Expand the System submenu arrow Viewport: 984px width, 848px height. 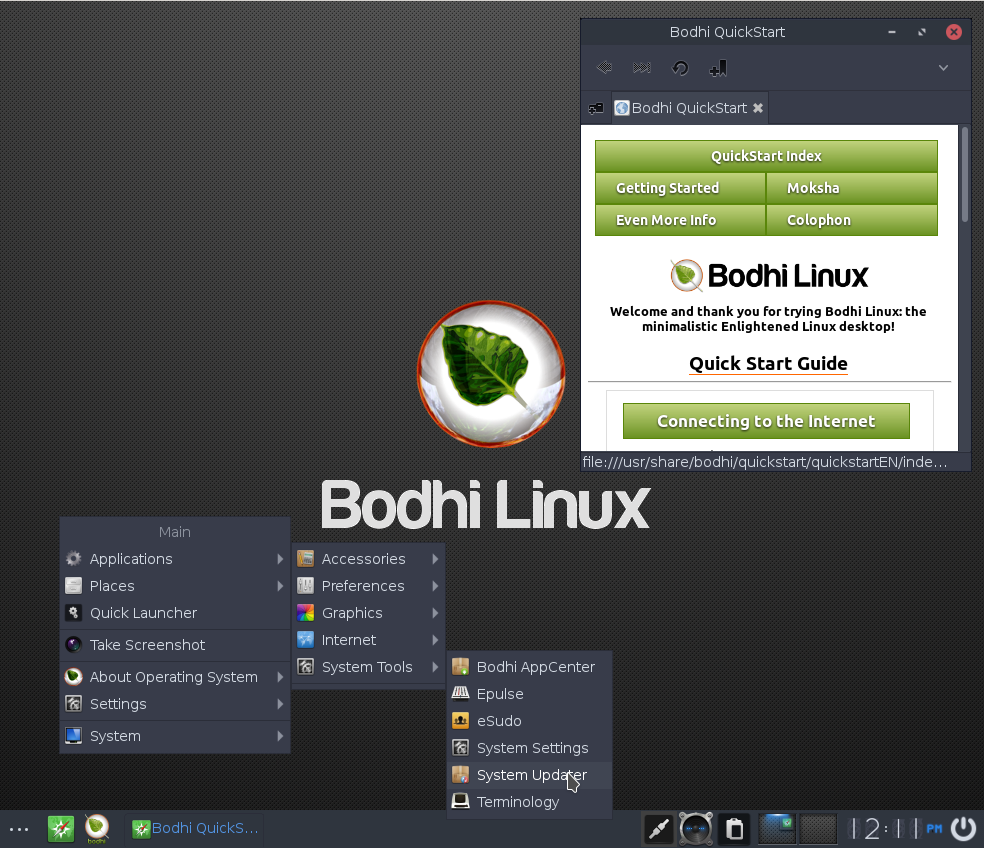tap(280, 736)
